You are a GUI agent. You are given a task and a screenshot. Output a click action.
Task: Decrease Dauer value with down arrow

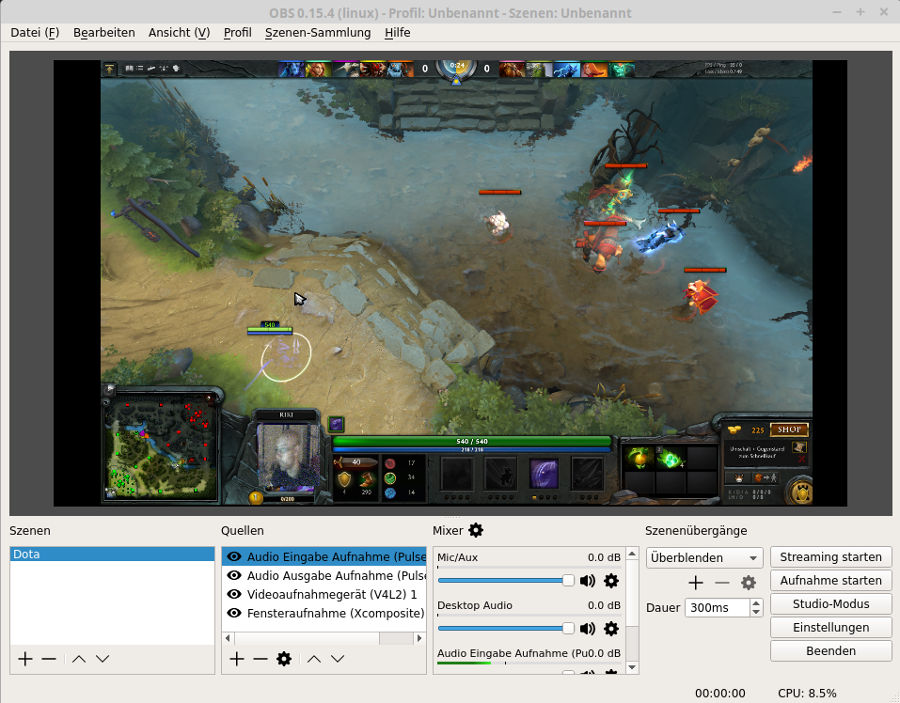click(x=757, y=612)
